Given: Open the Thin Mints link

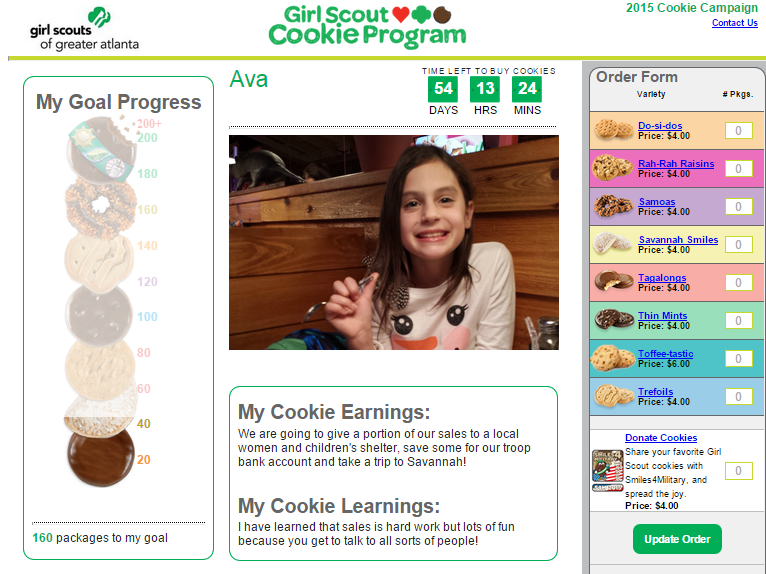Looking at the screenshot, I should point(662,316).
